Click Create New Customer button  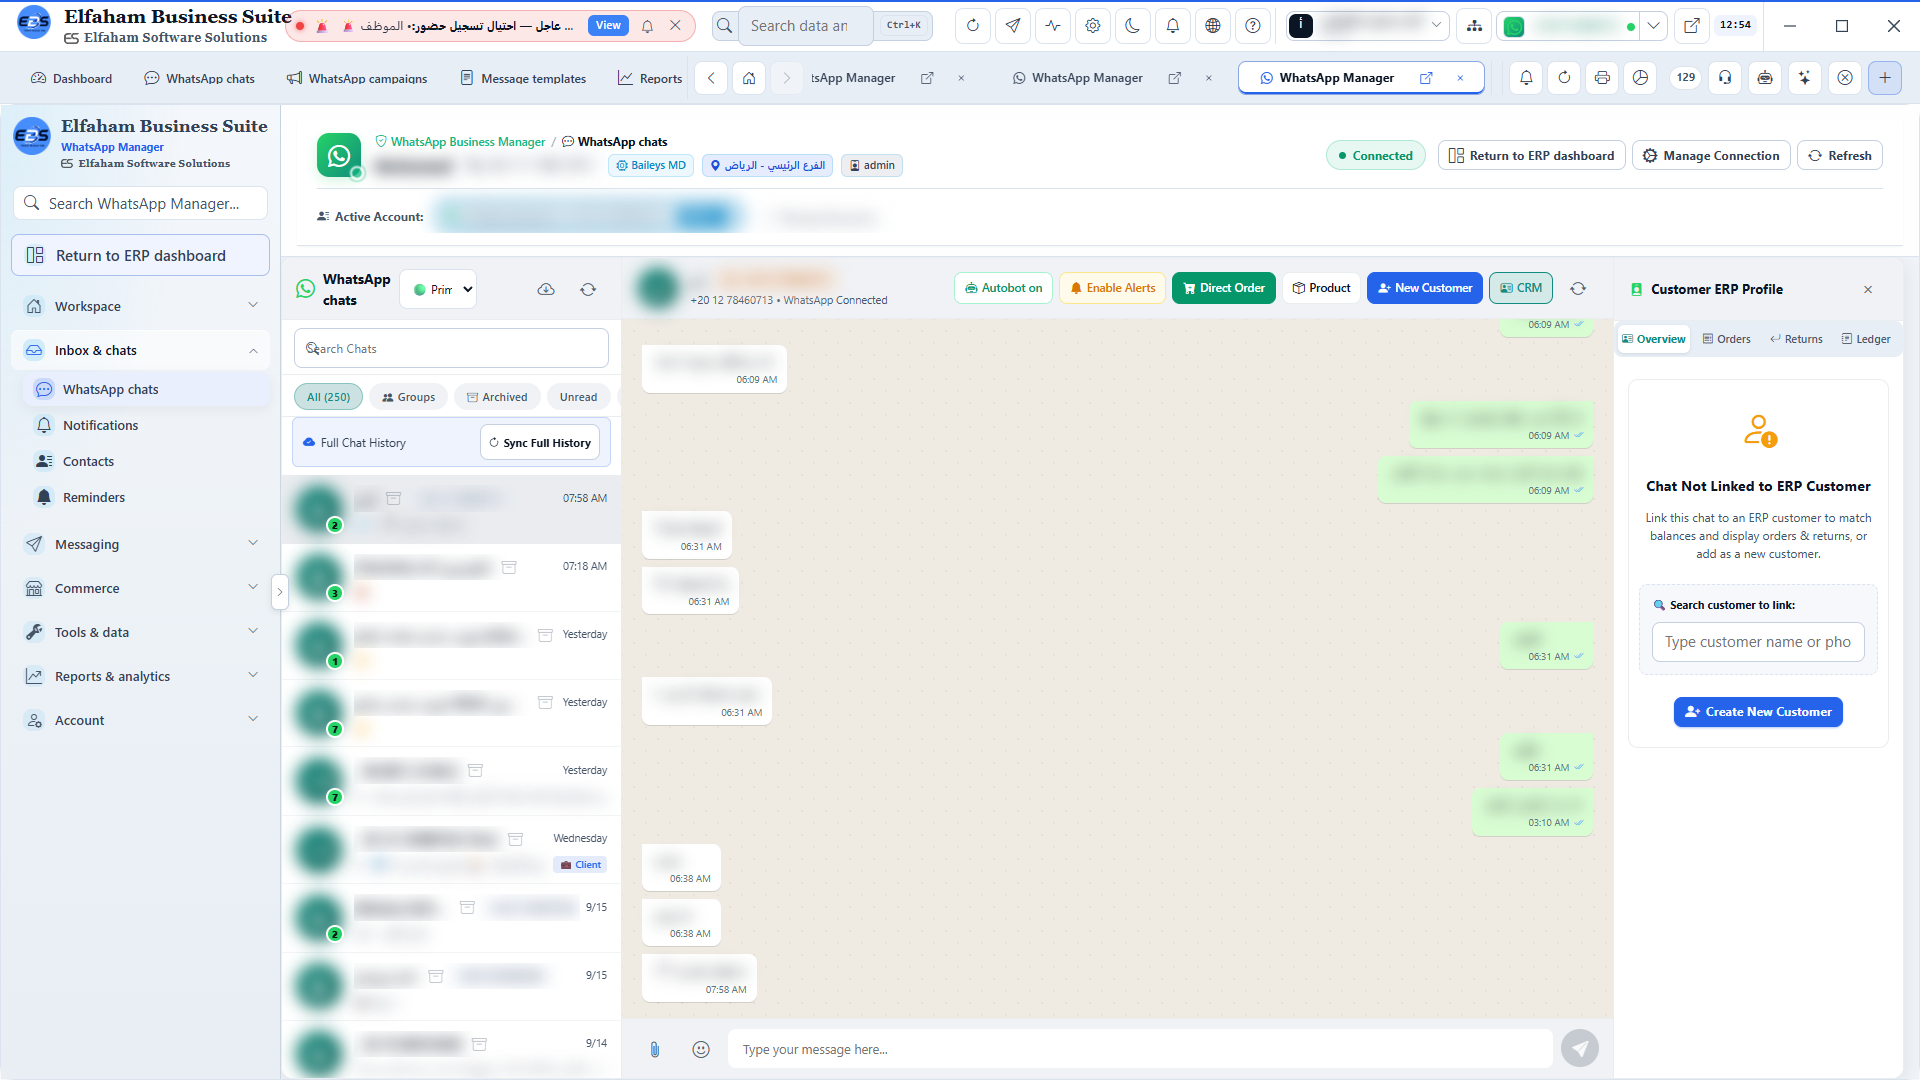pyautogui.click(x=1758, y=712)
